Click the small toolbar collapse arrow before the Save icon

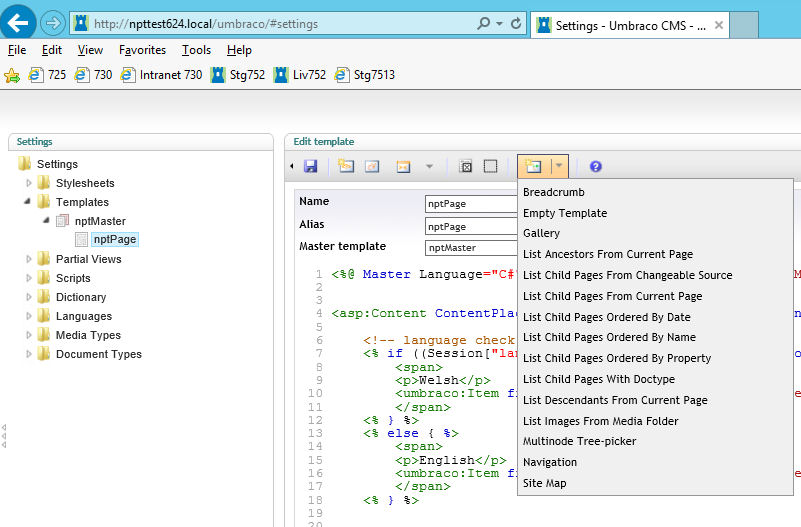click(x=292, y=166)
